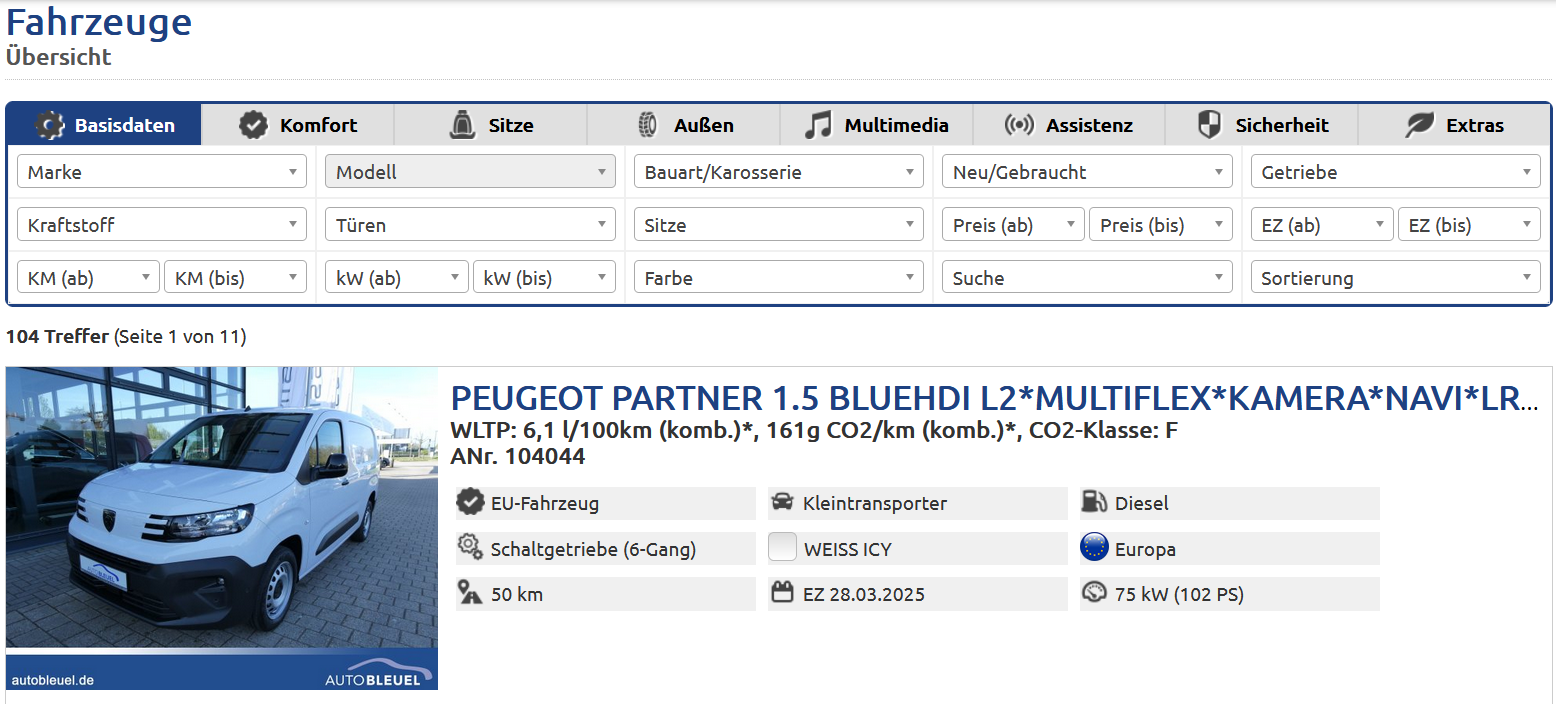
Task: Click the gear icon on Basisdaten tab
Action: (50, 125)
